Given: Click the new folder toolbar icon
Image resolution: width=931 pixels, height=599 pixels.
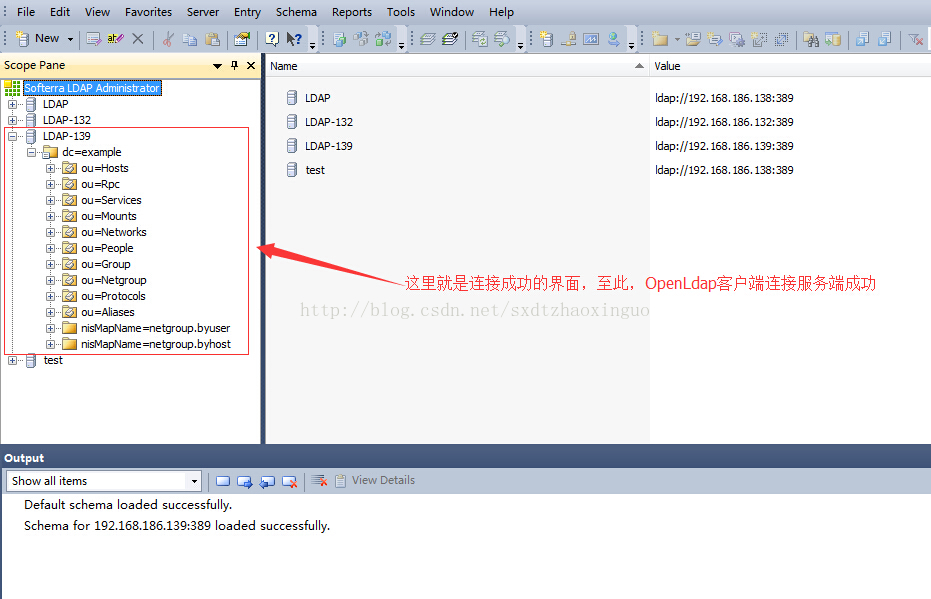Looking at the screenshot, I should [660, 39].
